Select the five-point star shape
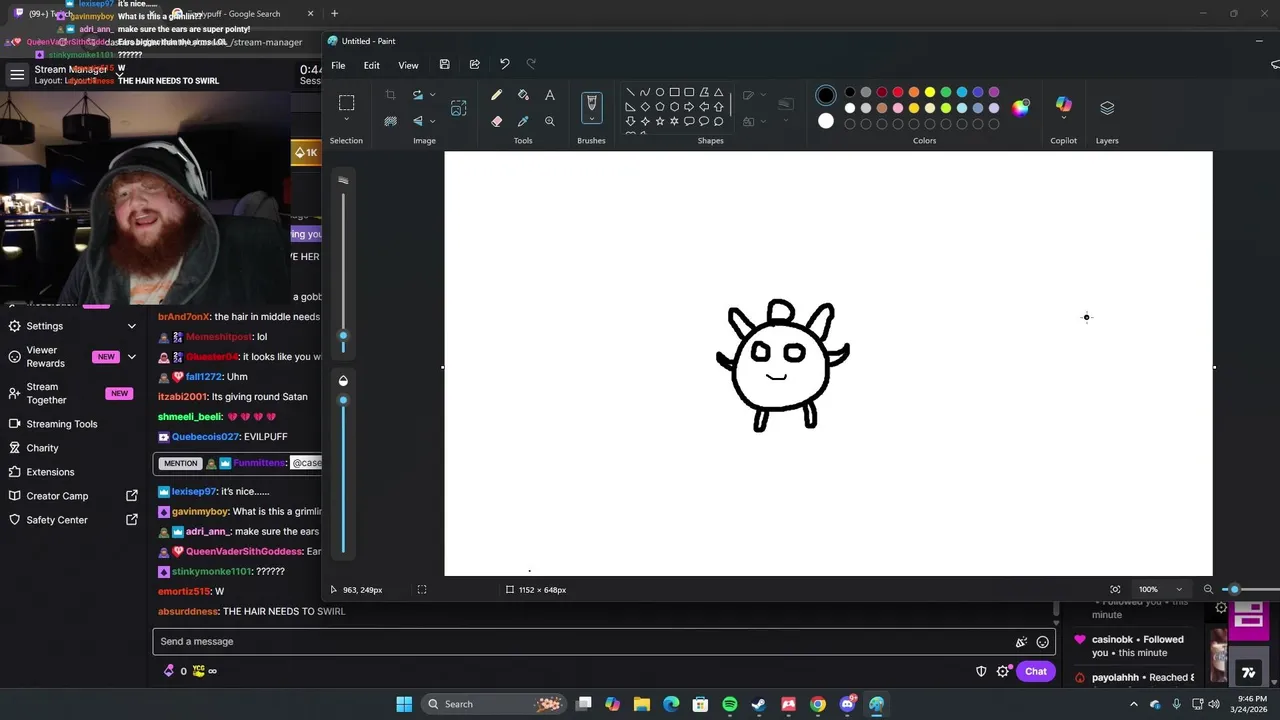Viewport: 1280px width, 720px height. point(659,121)
